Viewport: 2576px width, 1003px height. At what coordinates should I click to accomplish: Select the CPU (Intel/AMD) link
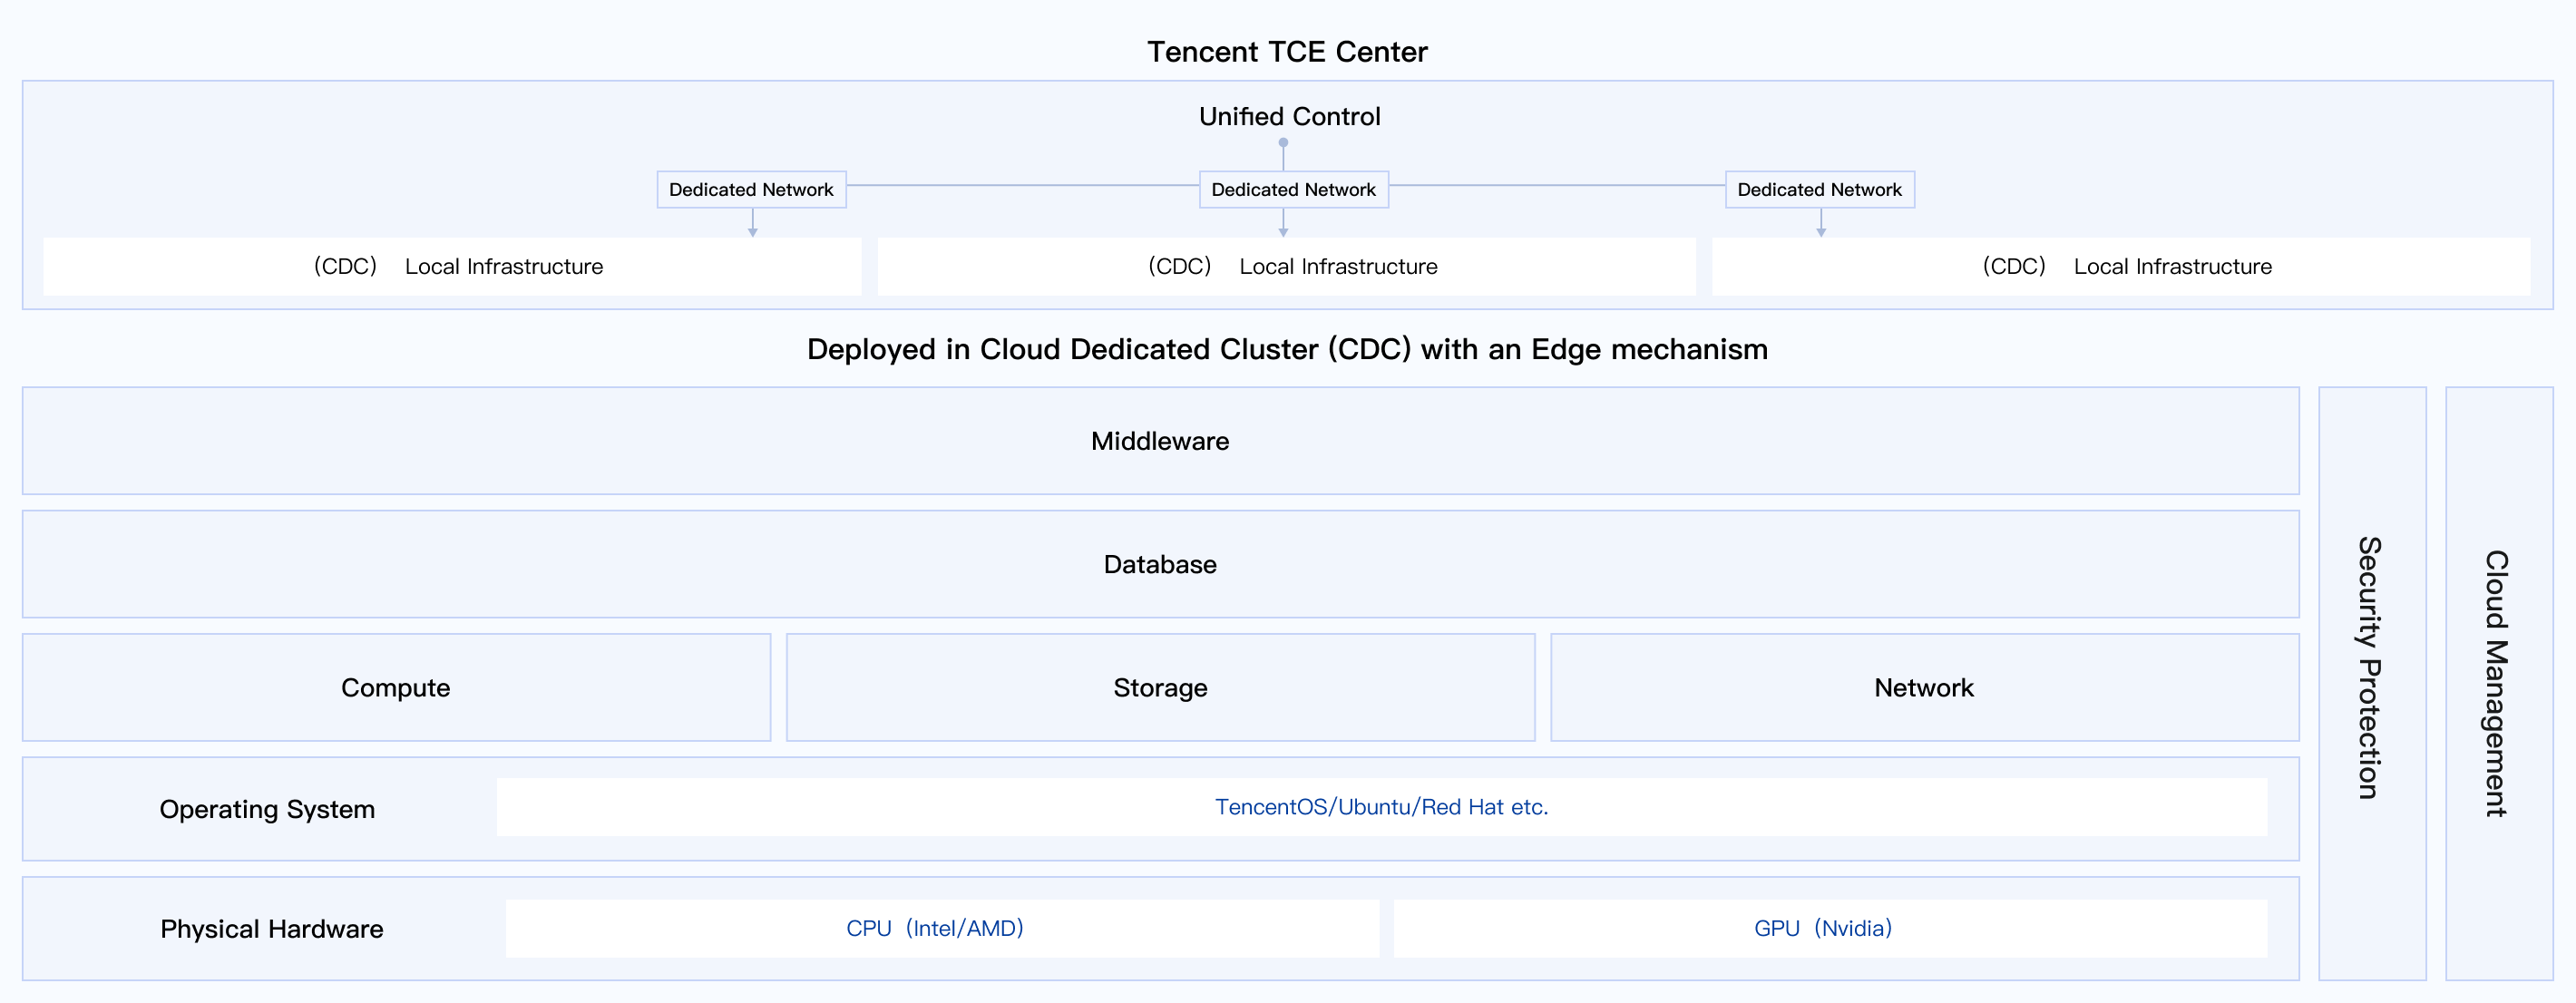(x=935, y=928)
